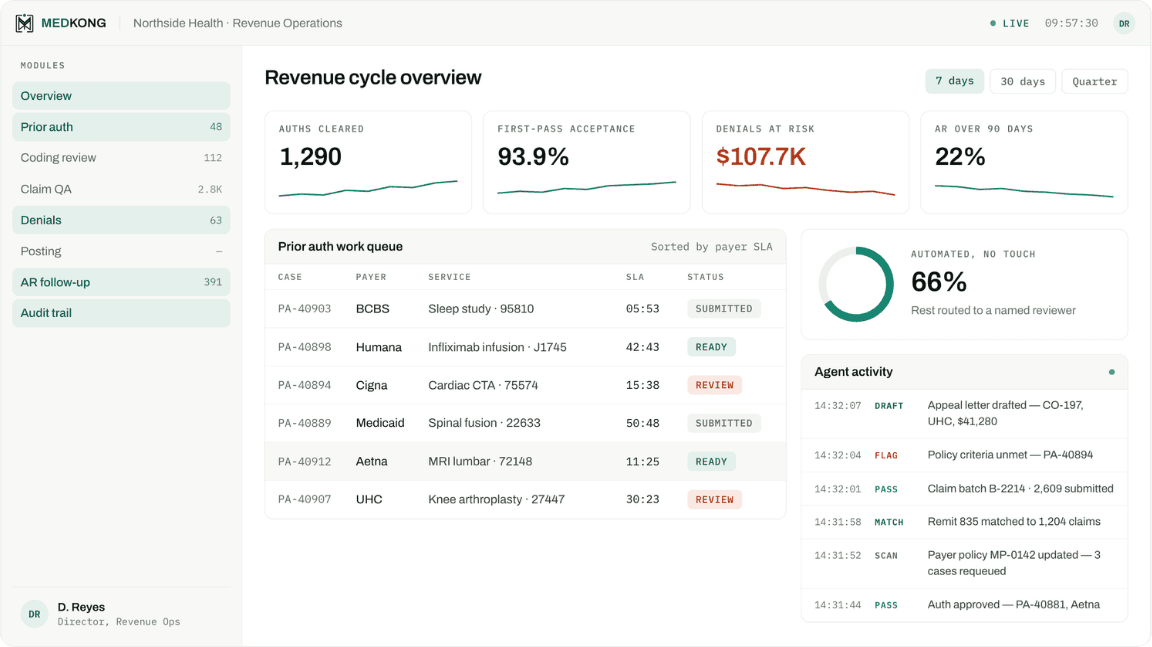Click the 09:57:30 clock display

pyautogui.click(x=1071, y=24)
